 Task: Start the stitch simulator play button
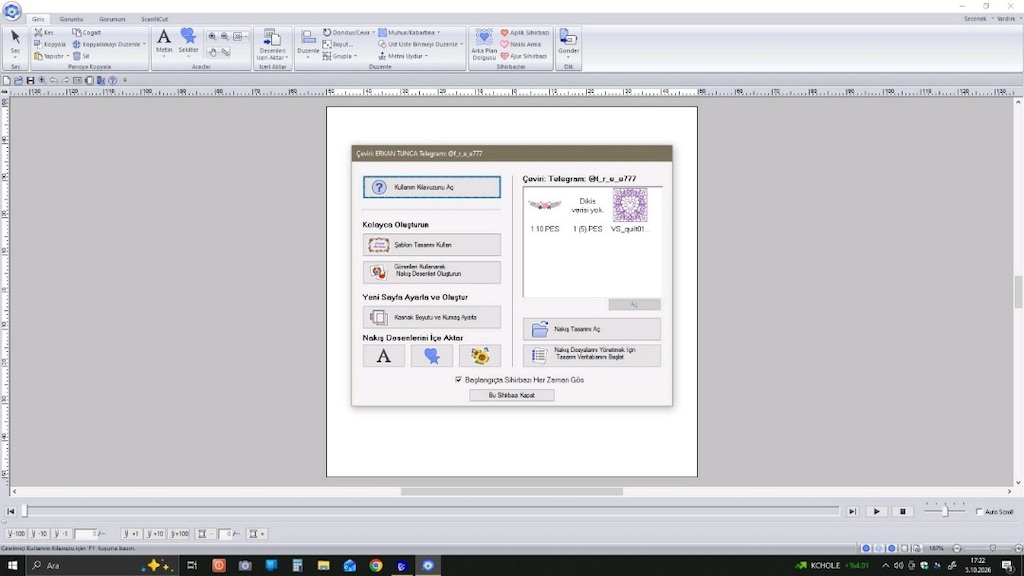(x=876, y=511)
